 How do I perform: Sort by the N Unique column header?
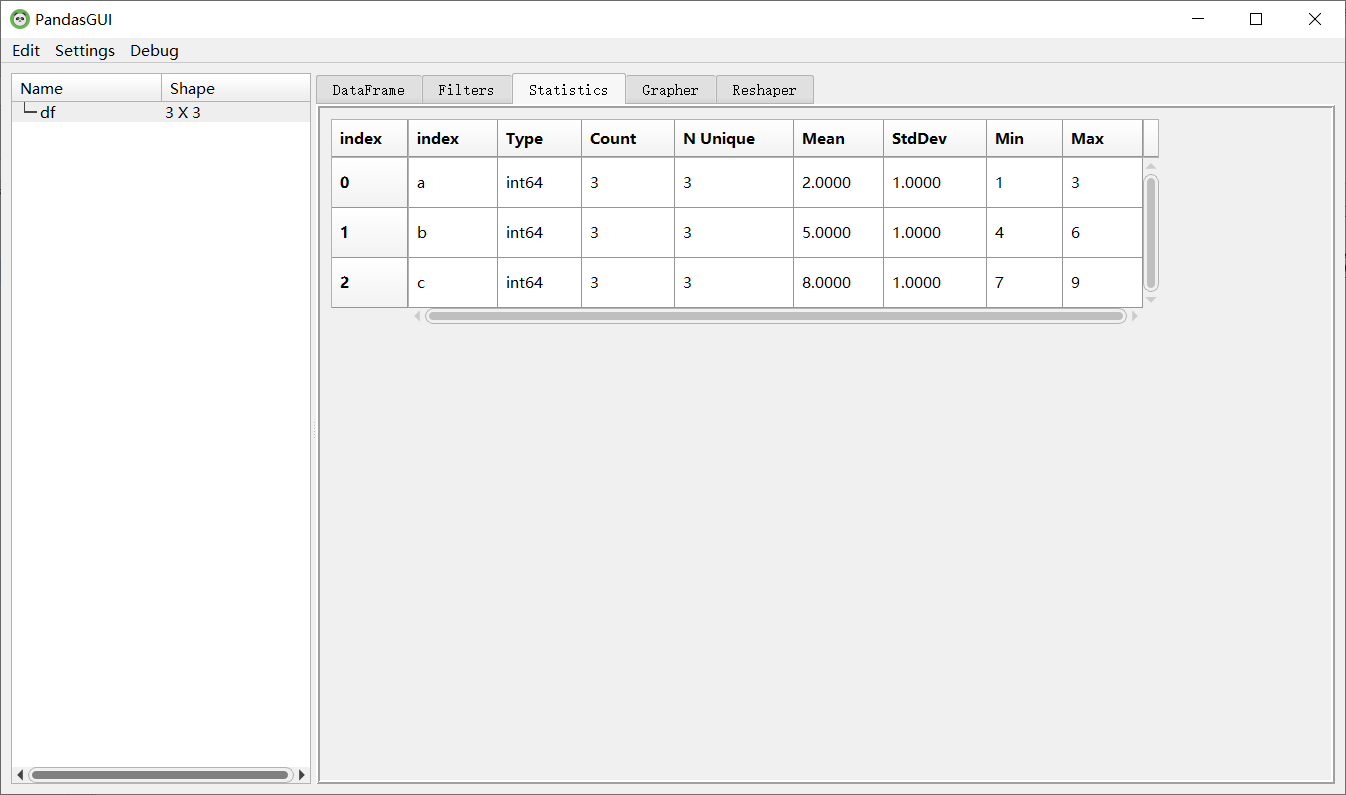pyautogui.click(x=734, y=139)
